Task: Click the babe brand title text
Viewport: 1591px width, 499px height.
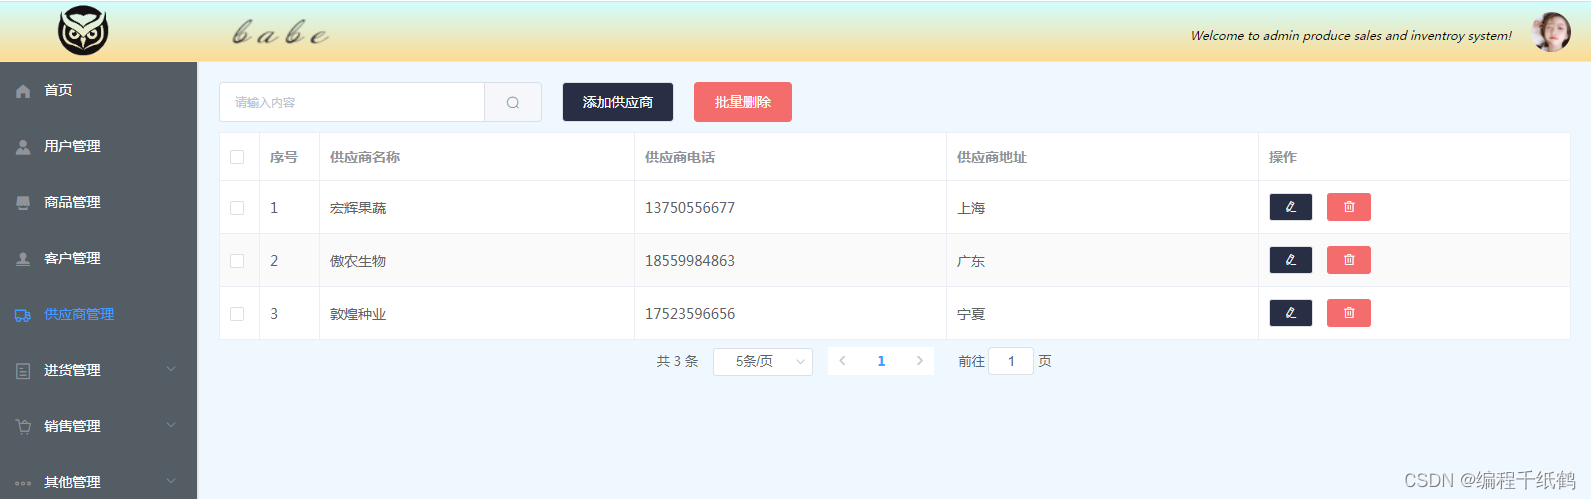Action: [280, 33]
